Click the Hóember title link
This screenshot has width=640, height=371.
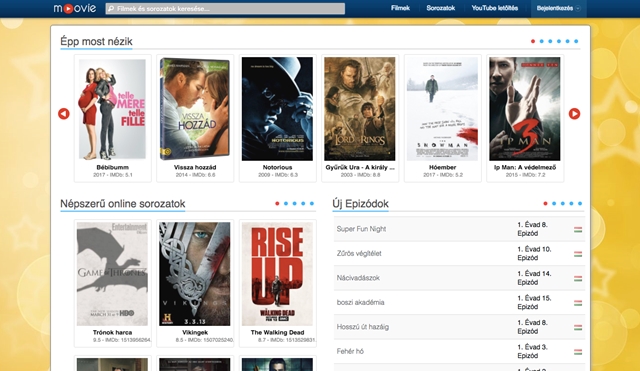click(442, 167)
